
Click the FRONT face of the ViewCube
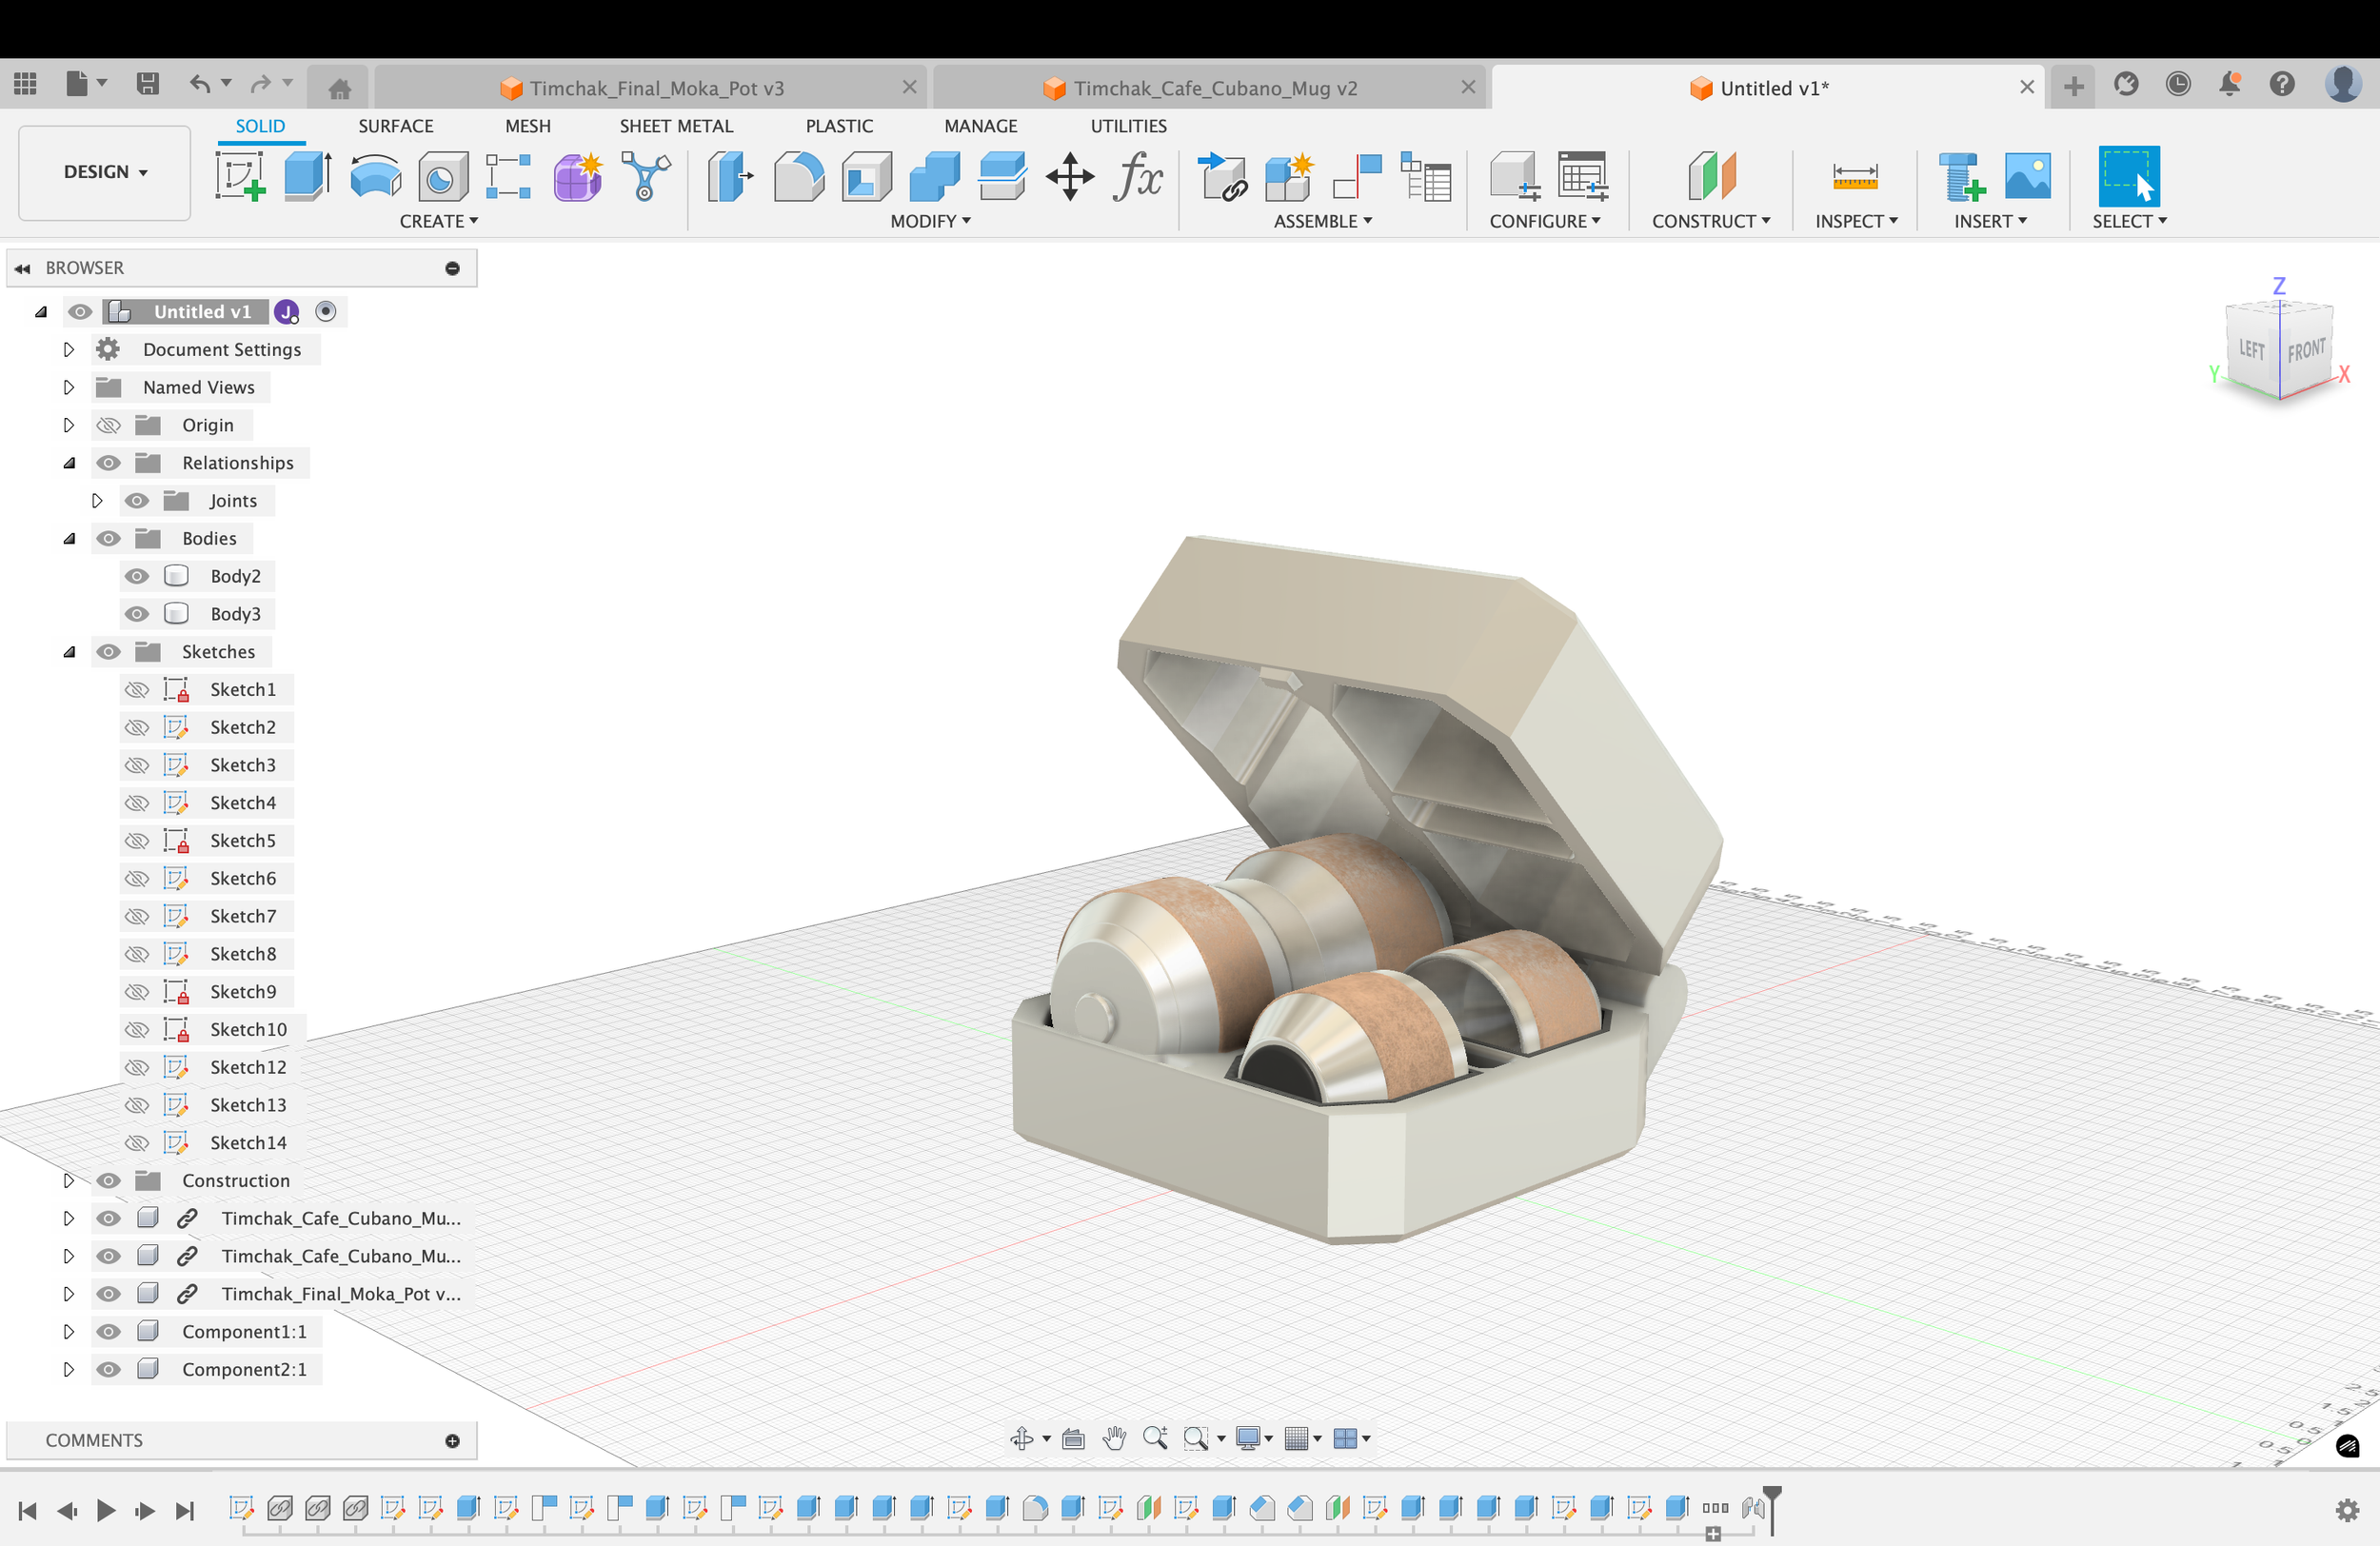coord(2306,350)
